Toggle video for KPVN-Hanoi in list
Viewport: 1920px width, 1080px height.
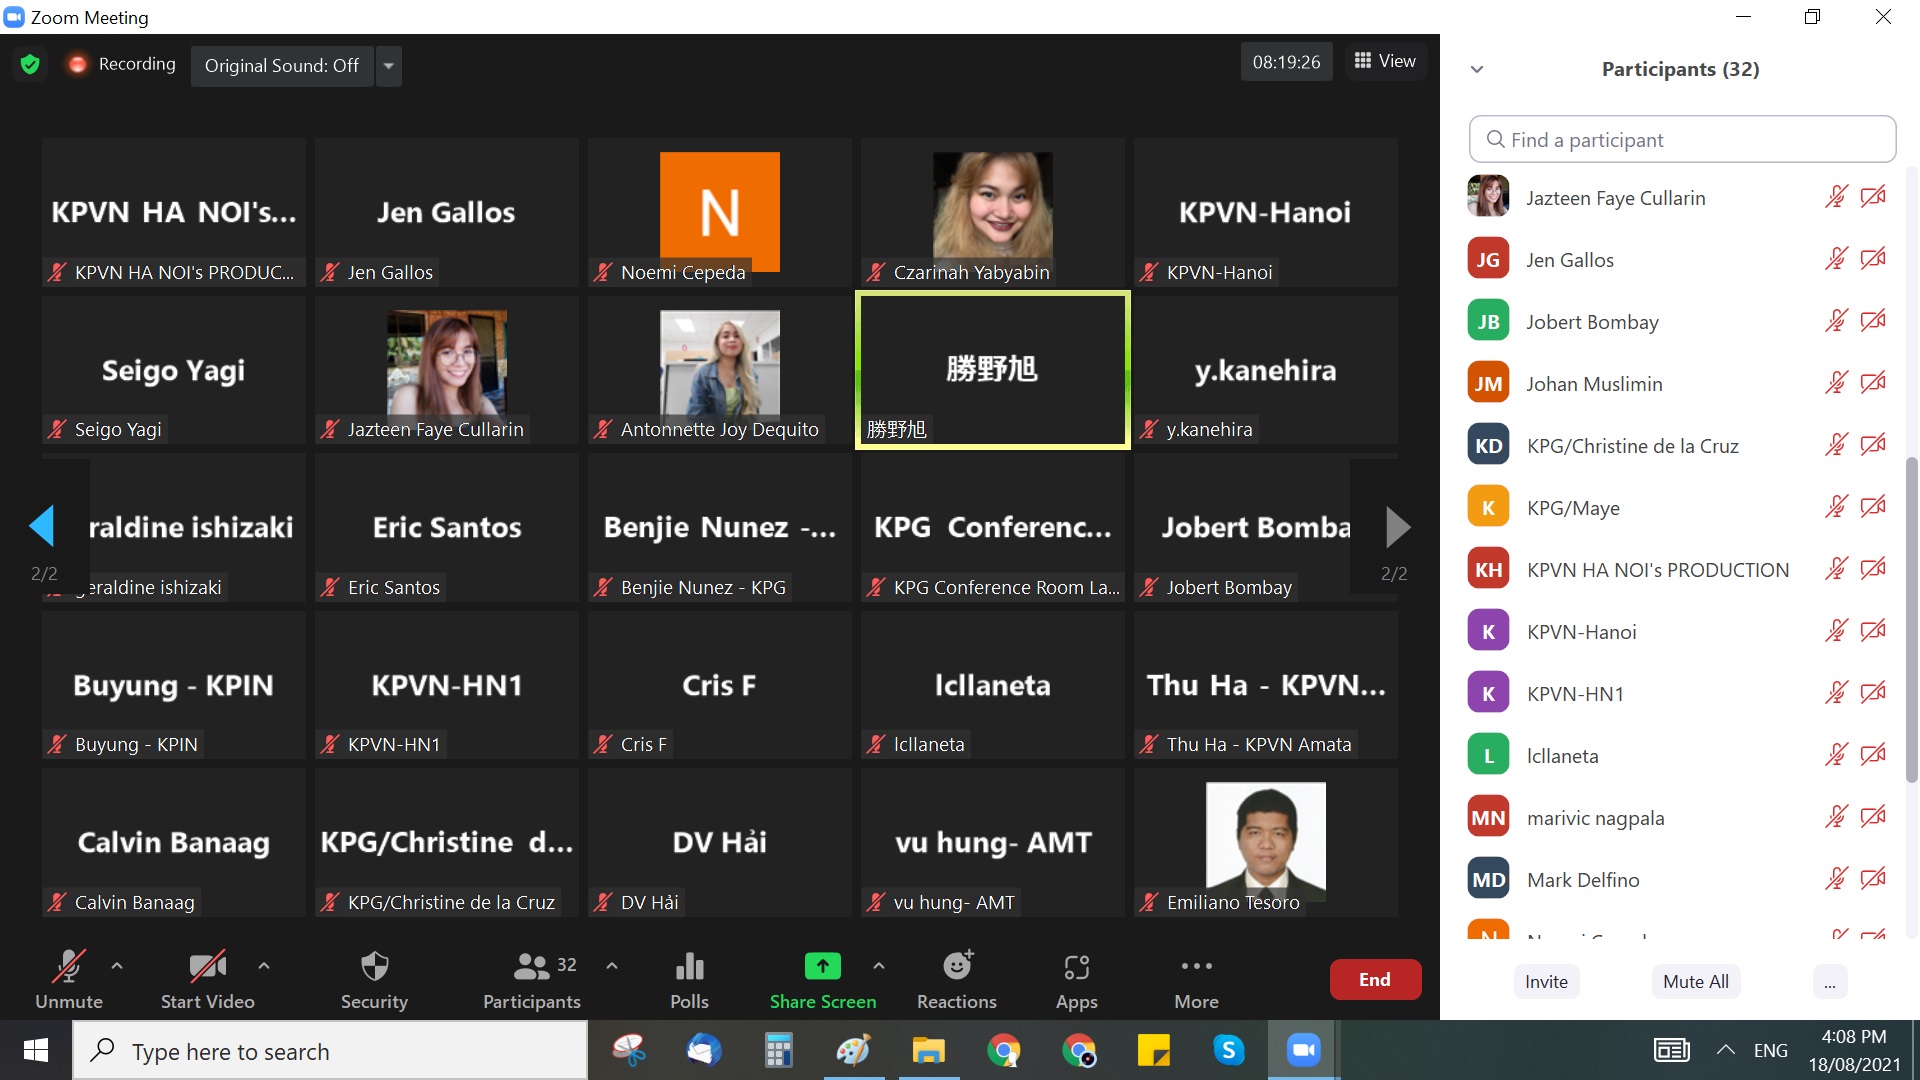(x=1873, y=631)
